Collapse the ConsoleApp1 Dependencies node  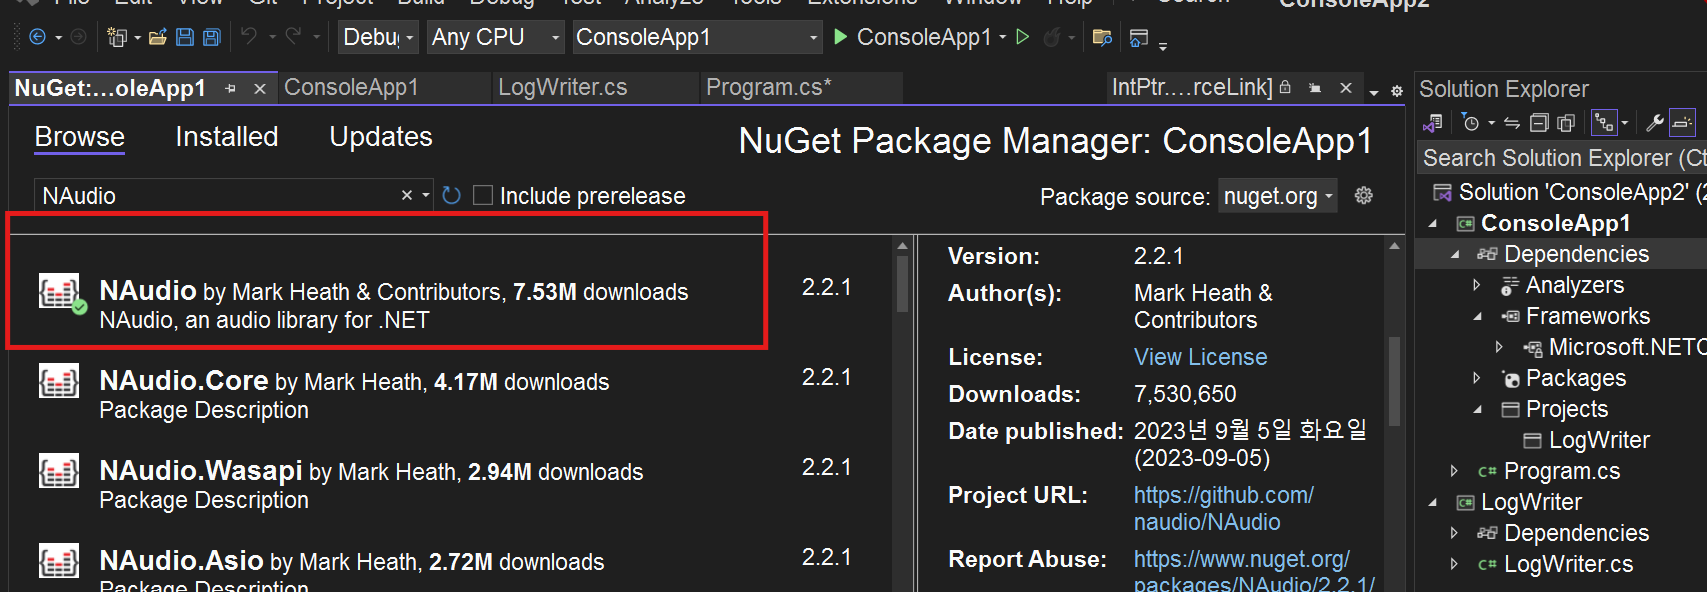(1455, 254)
